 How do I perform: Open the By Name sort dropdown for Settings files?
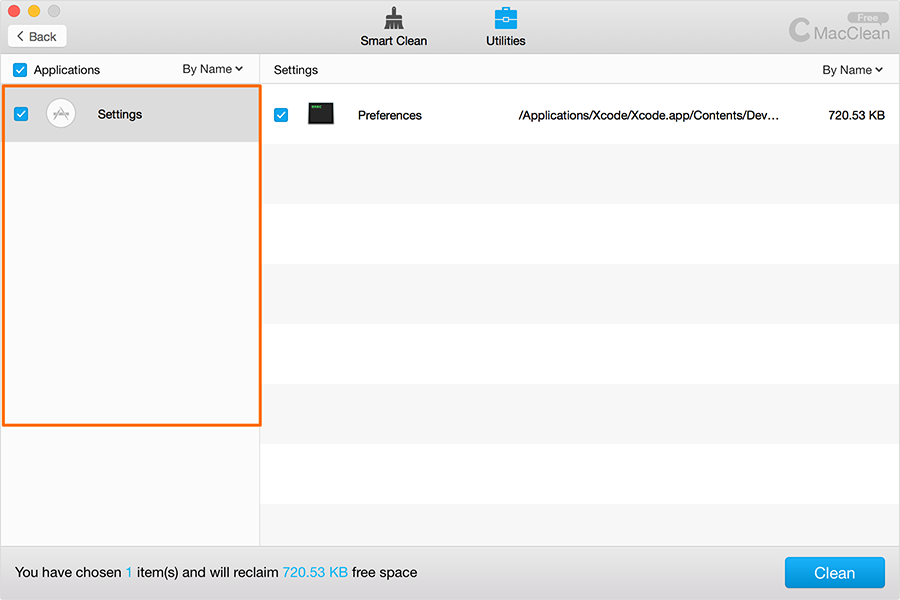coord(852,70)
